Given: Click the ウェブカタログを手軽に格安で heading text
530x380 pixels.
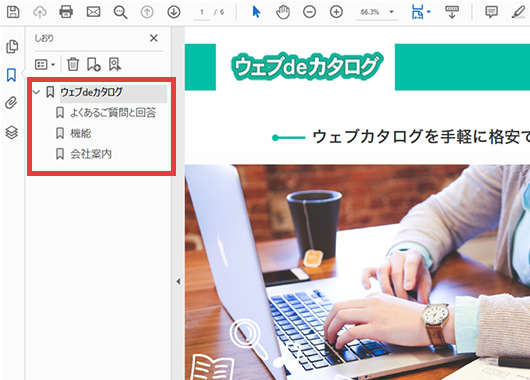Looking at the screenshot, I should pyautogui.click(x=421, y=137).
